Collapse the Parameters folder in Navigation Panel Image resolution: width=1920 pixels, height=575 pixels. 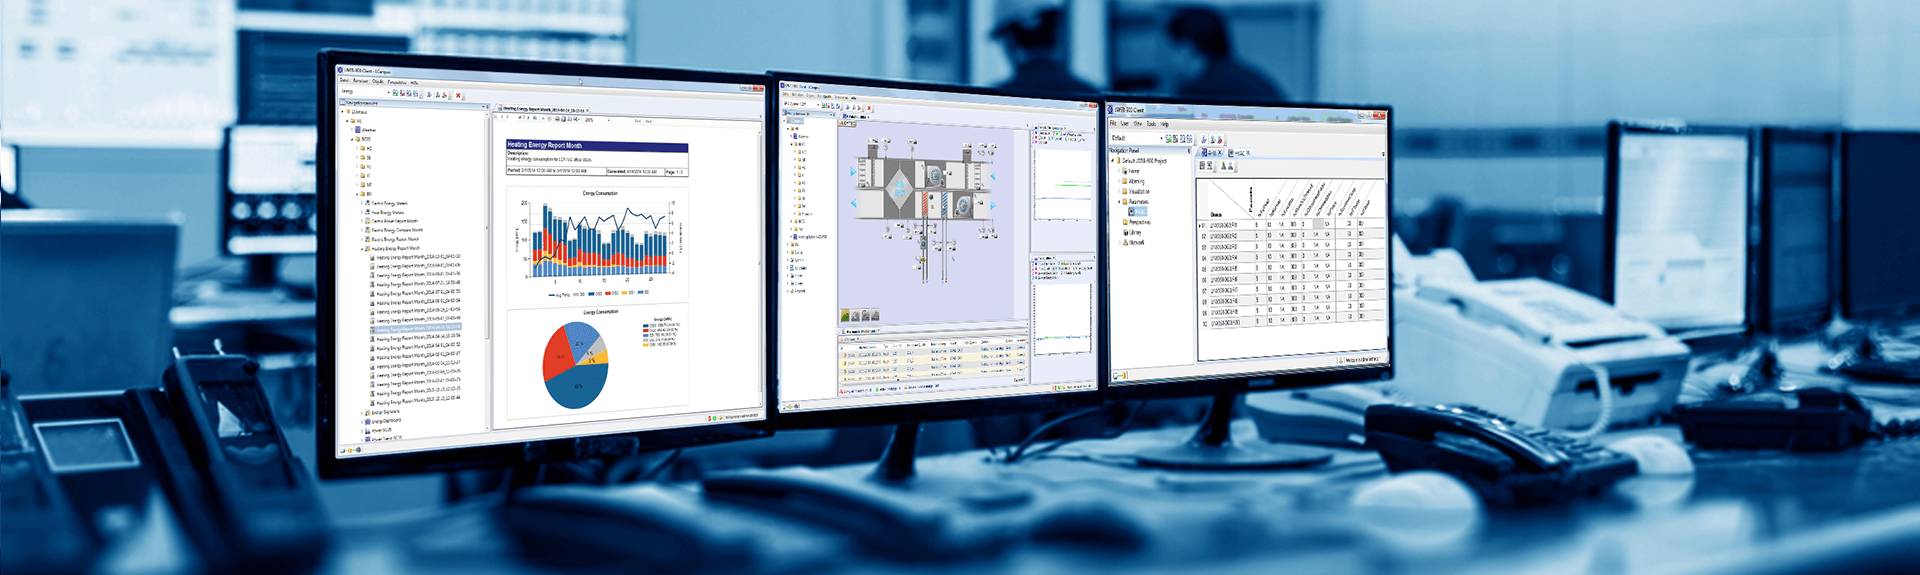click(1119, 202)
